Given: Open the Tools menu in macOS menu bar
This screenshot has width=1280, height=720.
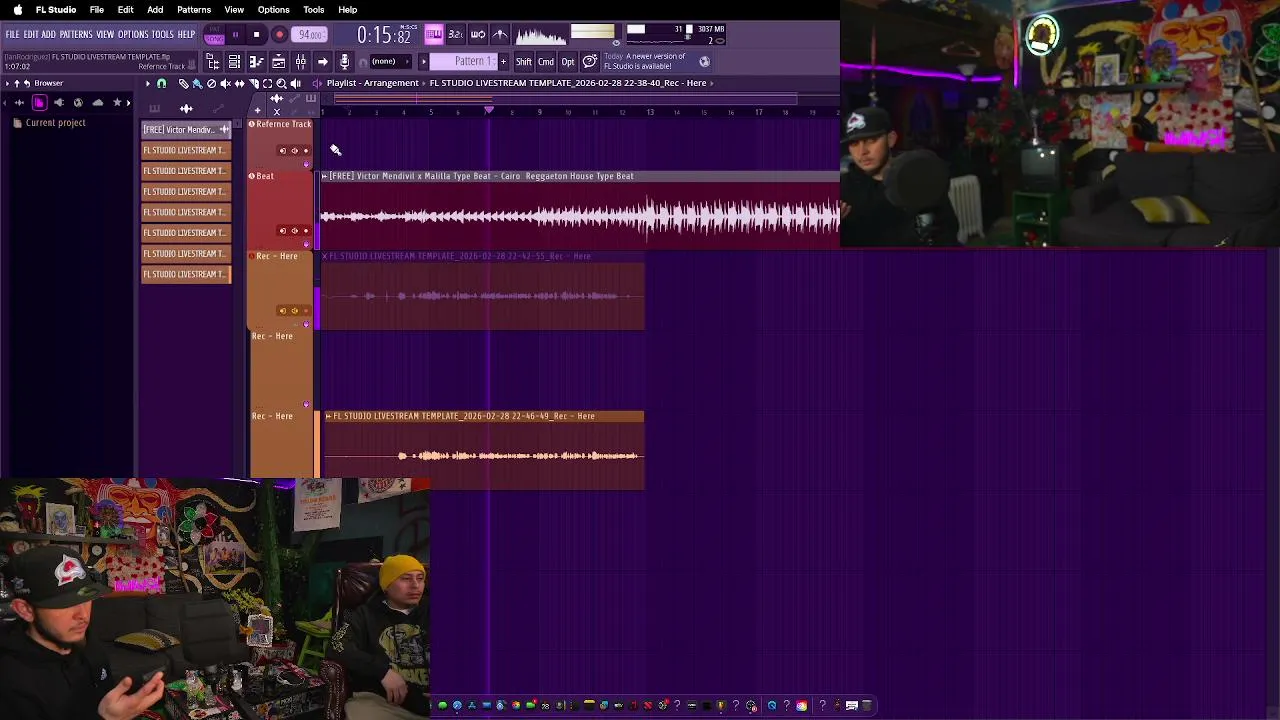Looking at the screenshot, I should [313, 10].
